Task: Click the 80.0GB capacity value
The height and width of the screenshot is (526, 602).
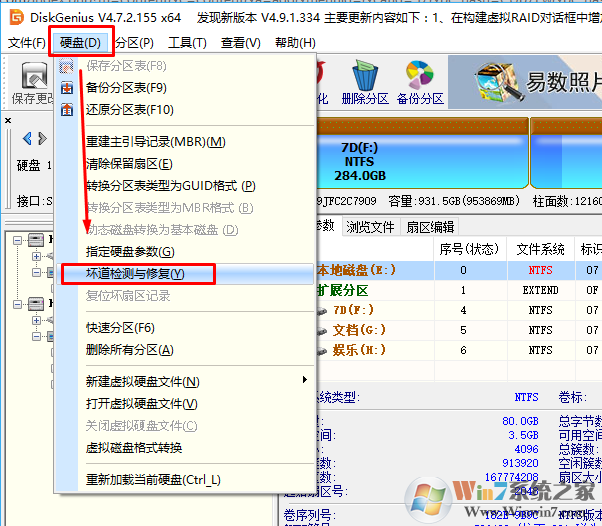Action: click(x=520, y=421)
